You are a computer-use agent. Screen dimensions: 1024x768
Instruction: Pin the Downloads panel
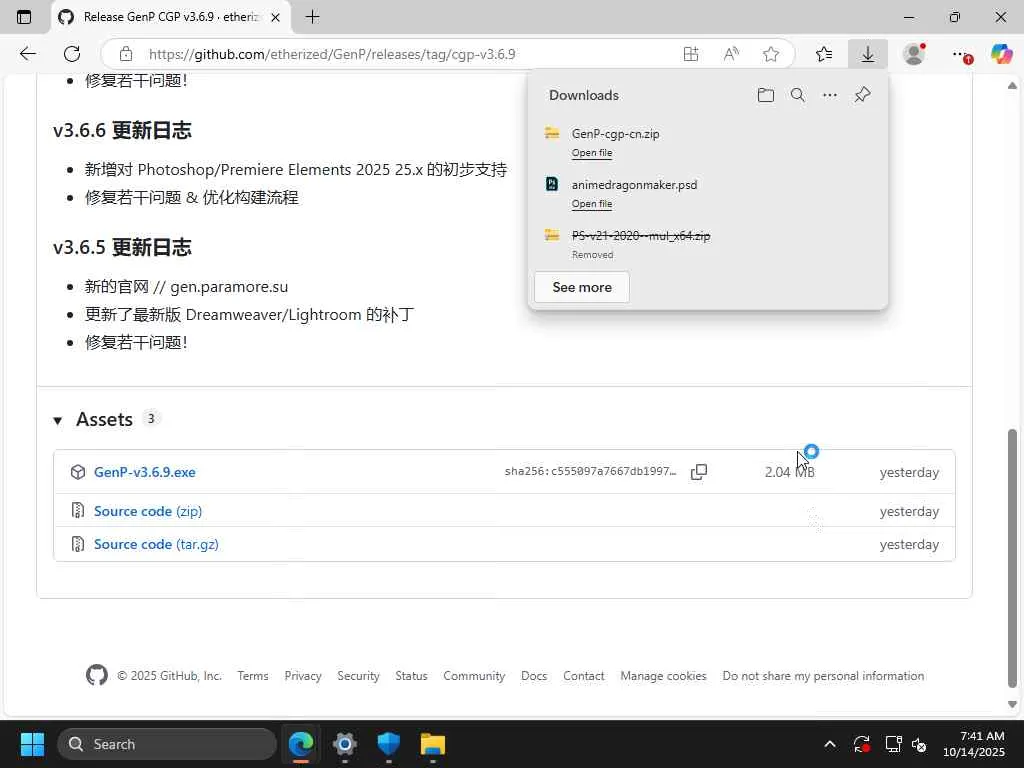[x=862, y=95]
